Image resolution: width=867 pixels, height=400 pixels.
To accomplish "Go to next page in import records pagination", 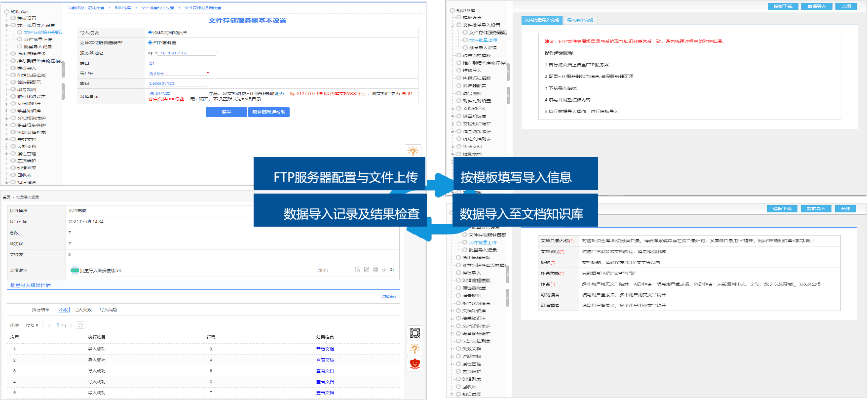I will (x=72, y=325).
